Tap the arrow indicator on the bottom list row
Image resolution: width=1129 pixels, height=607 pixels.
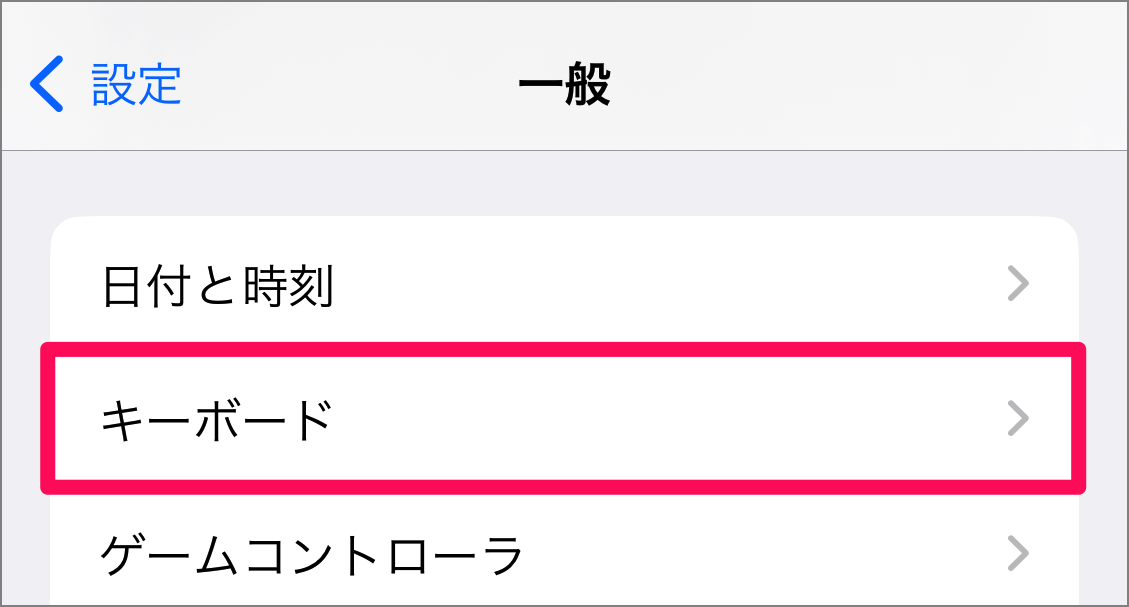[x=1019, y=551]
